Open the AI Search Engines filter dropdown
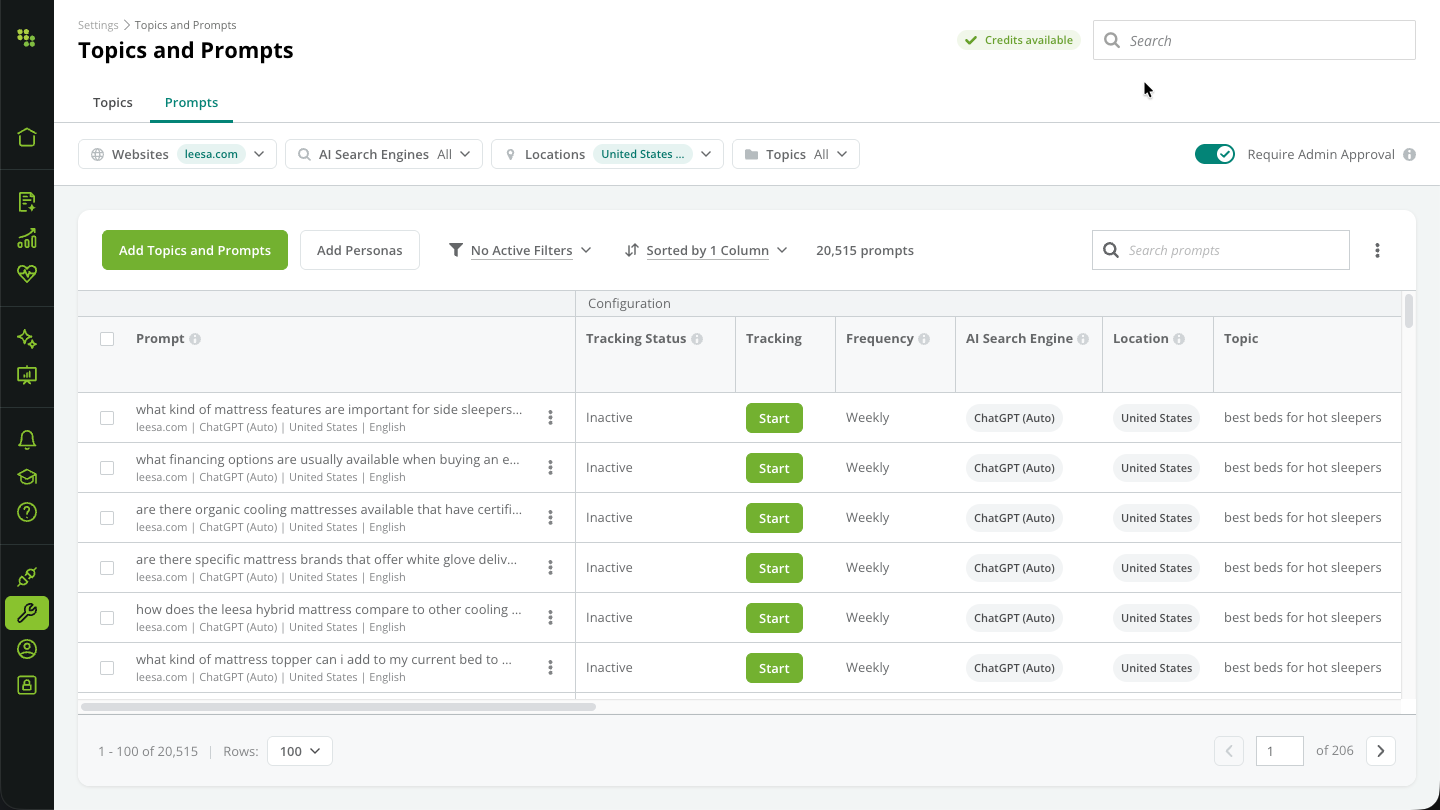The height and width of the screenshot is (810, 1440). [x=384, y=154]
